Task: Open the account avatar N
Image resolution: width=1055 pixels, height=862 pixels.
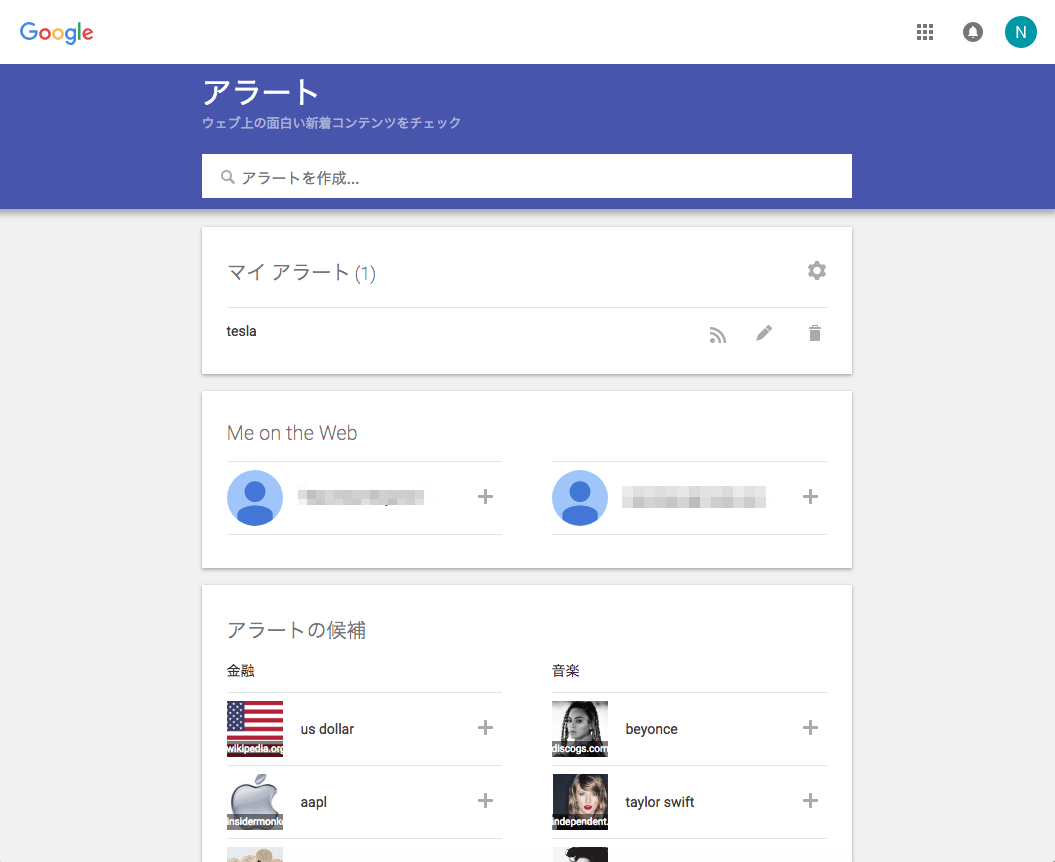Action: (x=1020, y=32)
